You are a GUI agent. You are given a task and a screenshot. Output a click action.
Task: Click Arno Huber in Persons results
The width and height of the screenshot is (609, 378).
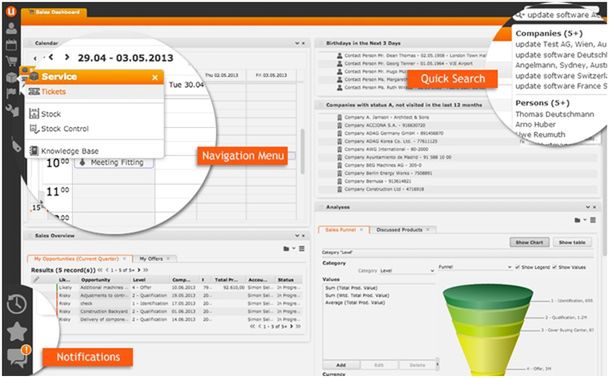pyautogui.click(x=535, y=124)
